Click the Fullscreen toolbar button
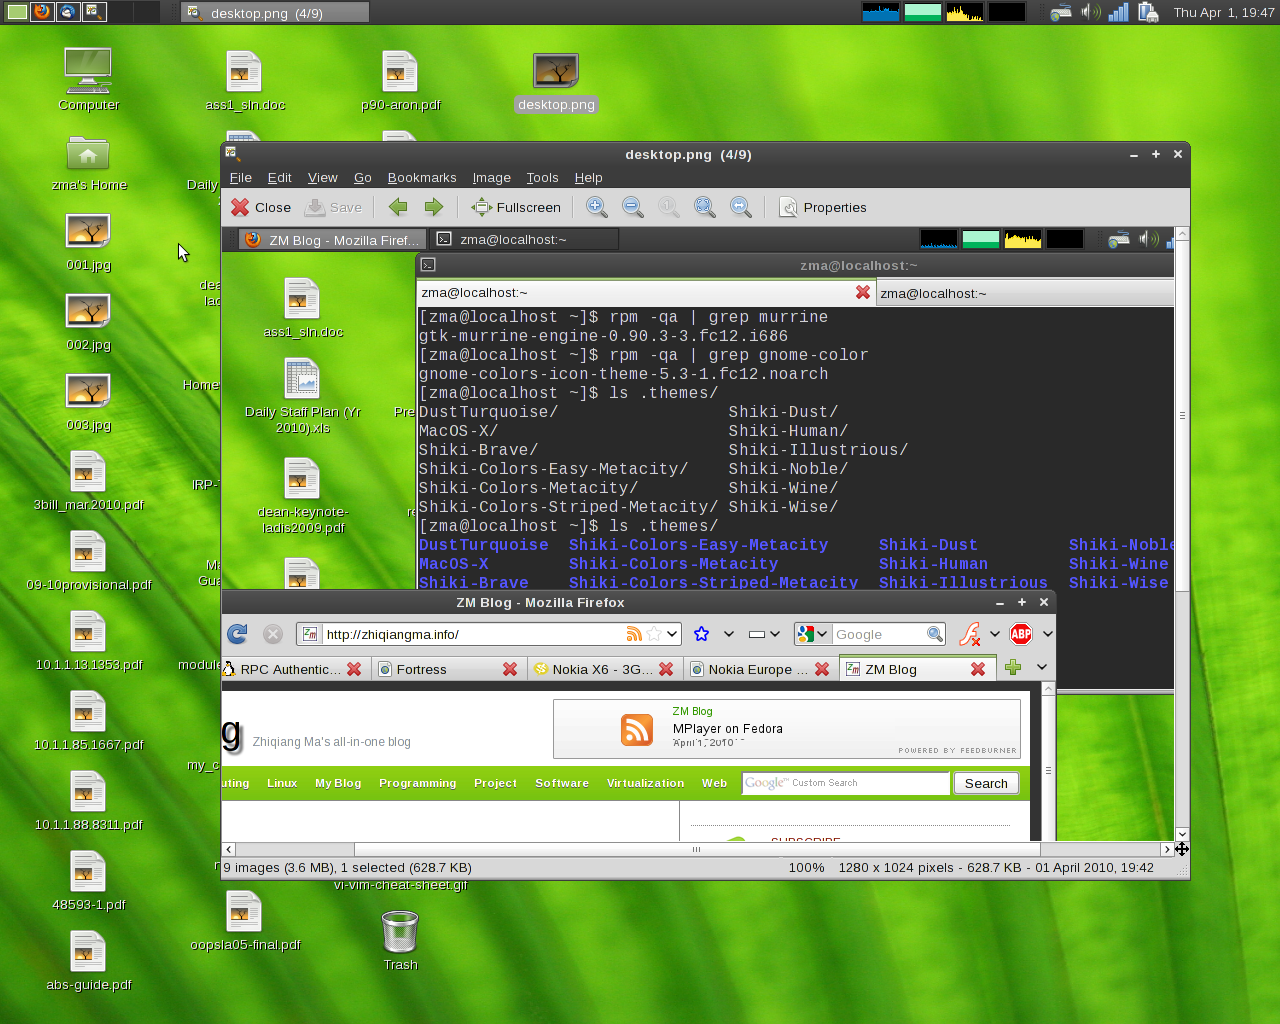Viewport: 1280px width, 1024px height. point(516,207)
